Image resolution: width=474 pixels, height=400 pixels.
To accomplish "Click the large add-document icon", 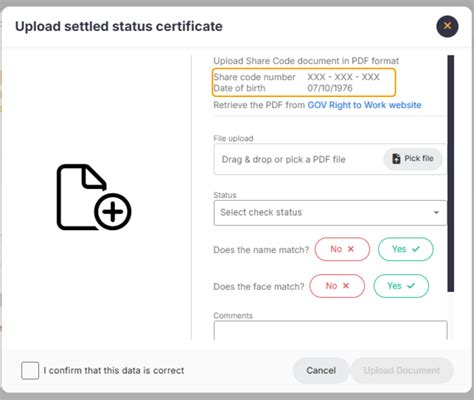I will coord(94,197).
